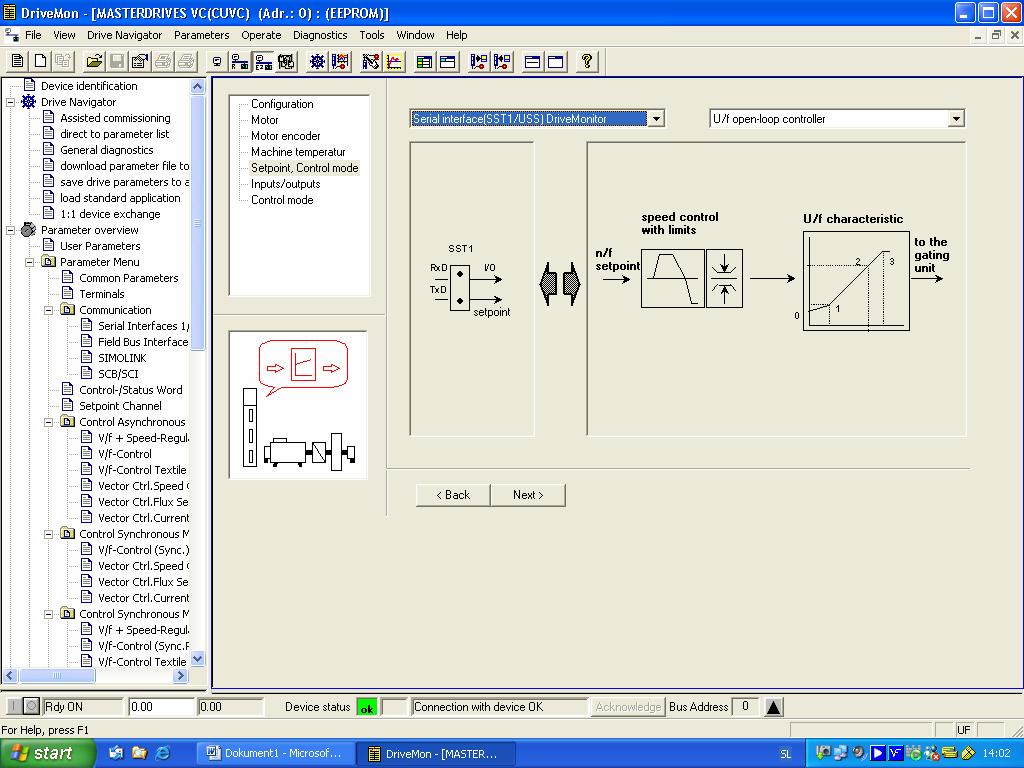This screenshot has width=1024, height=768.
Task: Click the folder icon beside Communication
Action: pos(67,310)
